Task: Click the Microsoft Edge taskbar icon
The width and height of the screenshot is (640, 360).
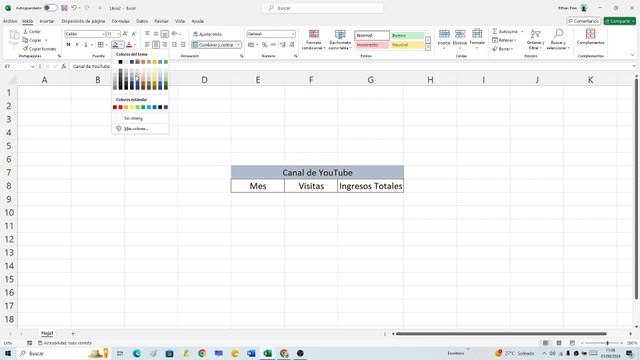Action: click(x=137, y=353)
